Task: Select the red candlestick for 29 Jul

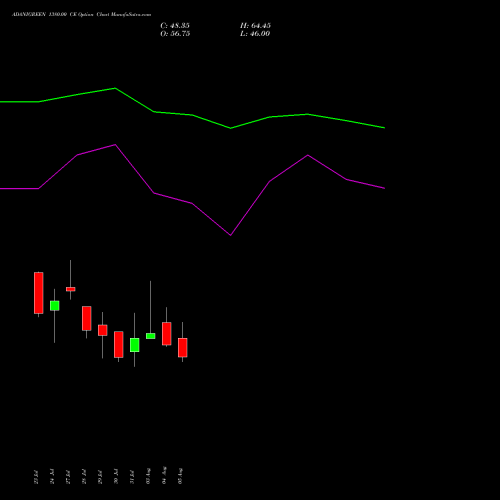Action: tap(103, 330)
